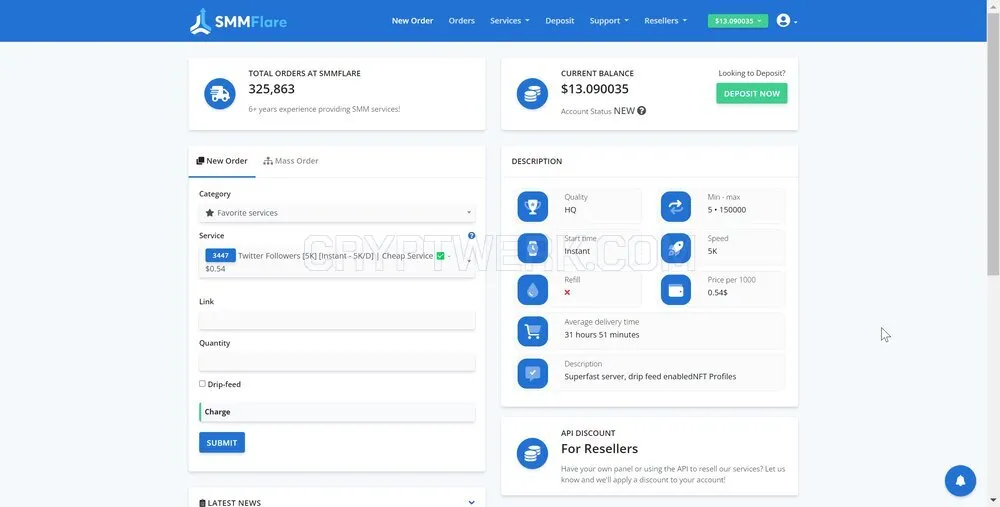This screenshot has height=507, width=1000.
Task: Click the water drop Refill icon
Action: click(x=533, y=290)
